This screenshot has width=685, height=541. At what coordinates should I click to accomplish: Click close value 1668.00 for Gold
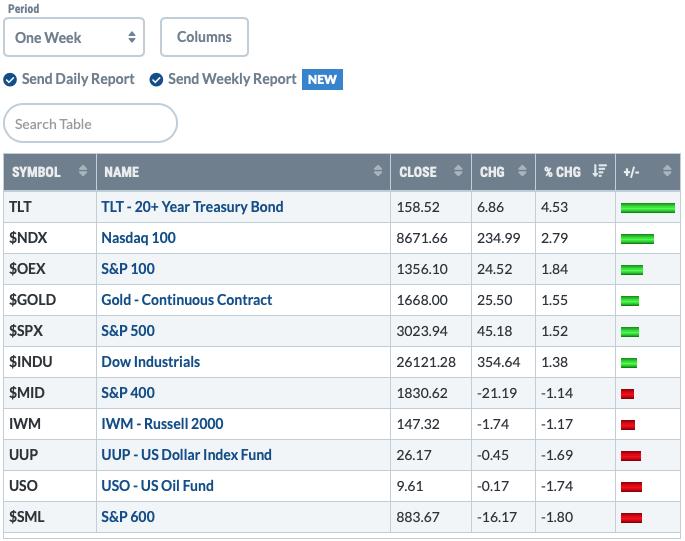422,300
